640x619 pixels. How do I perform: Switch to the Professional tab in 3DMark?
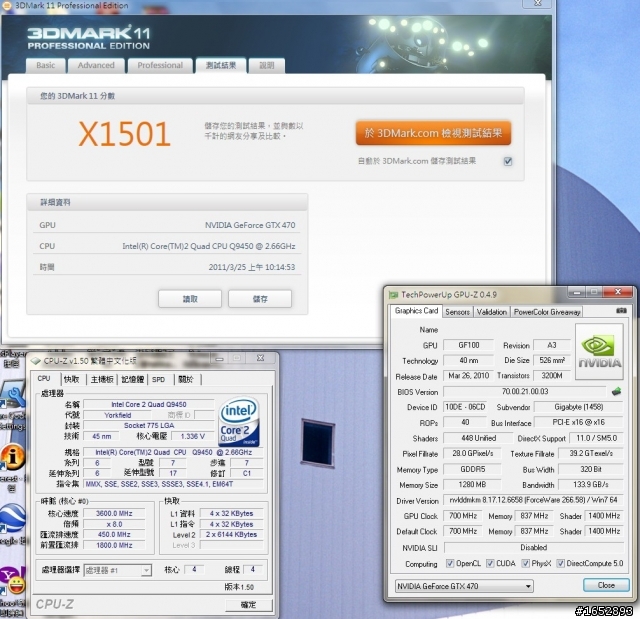point(160,65)
